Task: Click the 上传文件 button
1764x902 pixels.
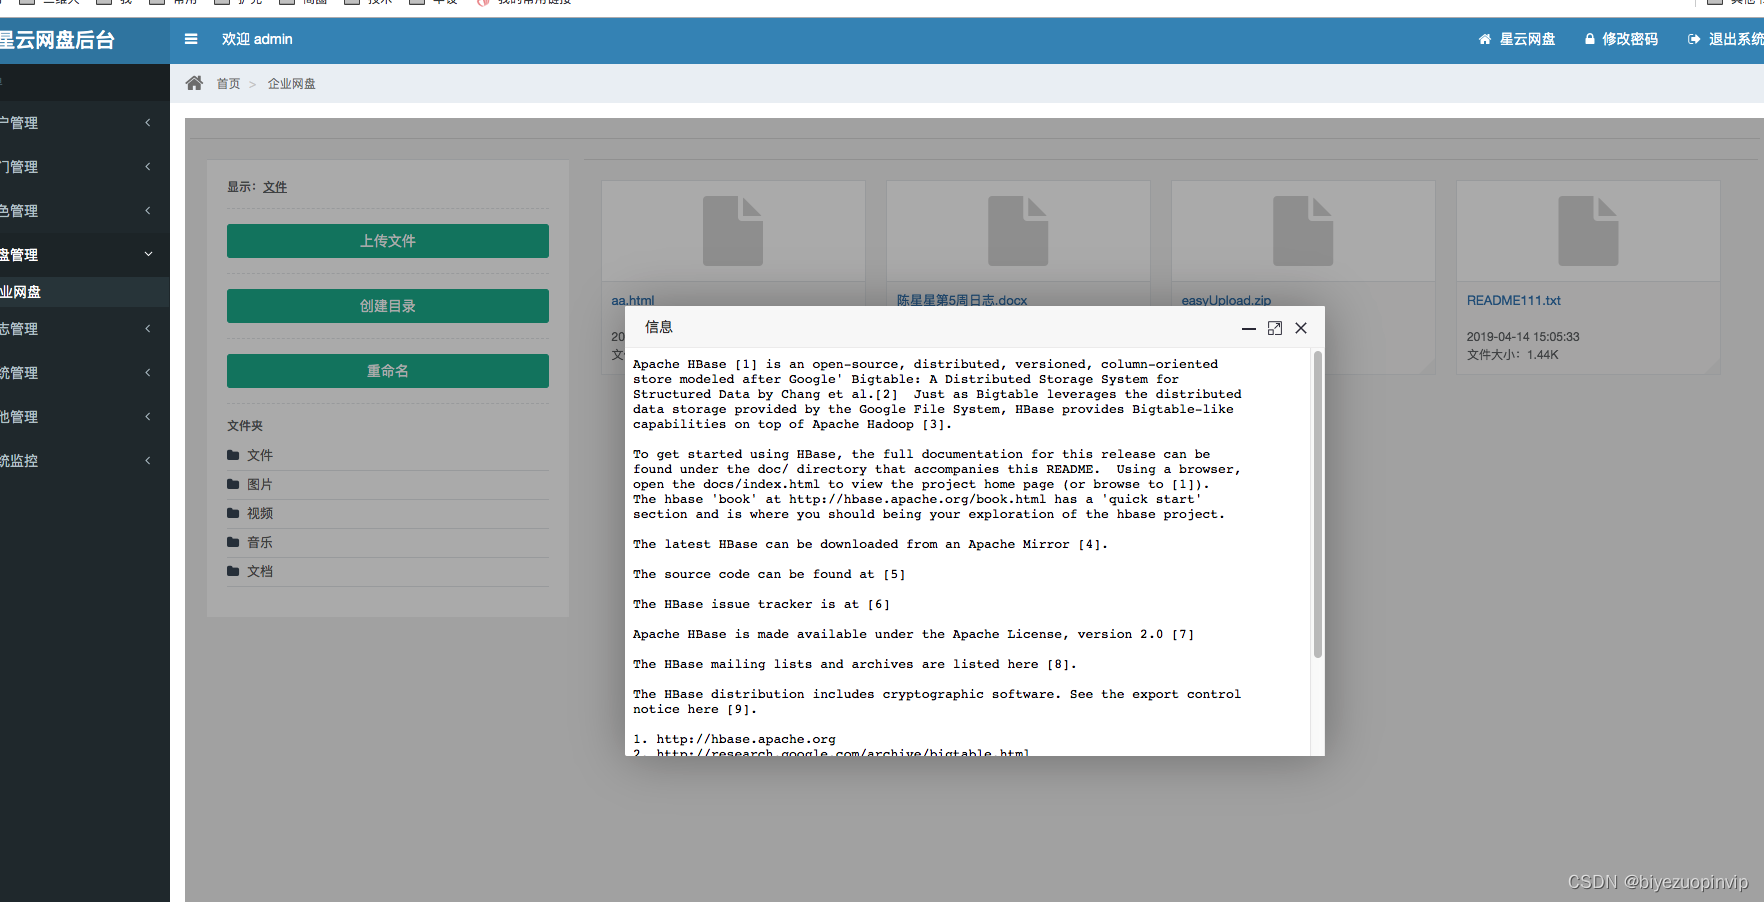Action: (388, 241)
